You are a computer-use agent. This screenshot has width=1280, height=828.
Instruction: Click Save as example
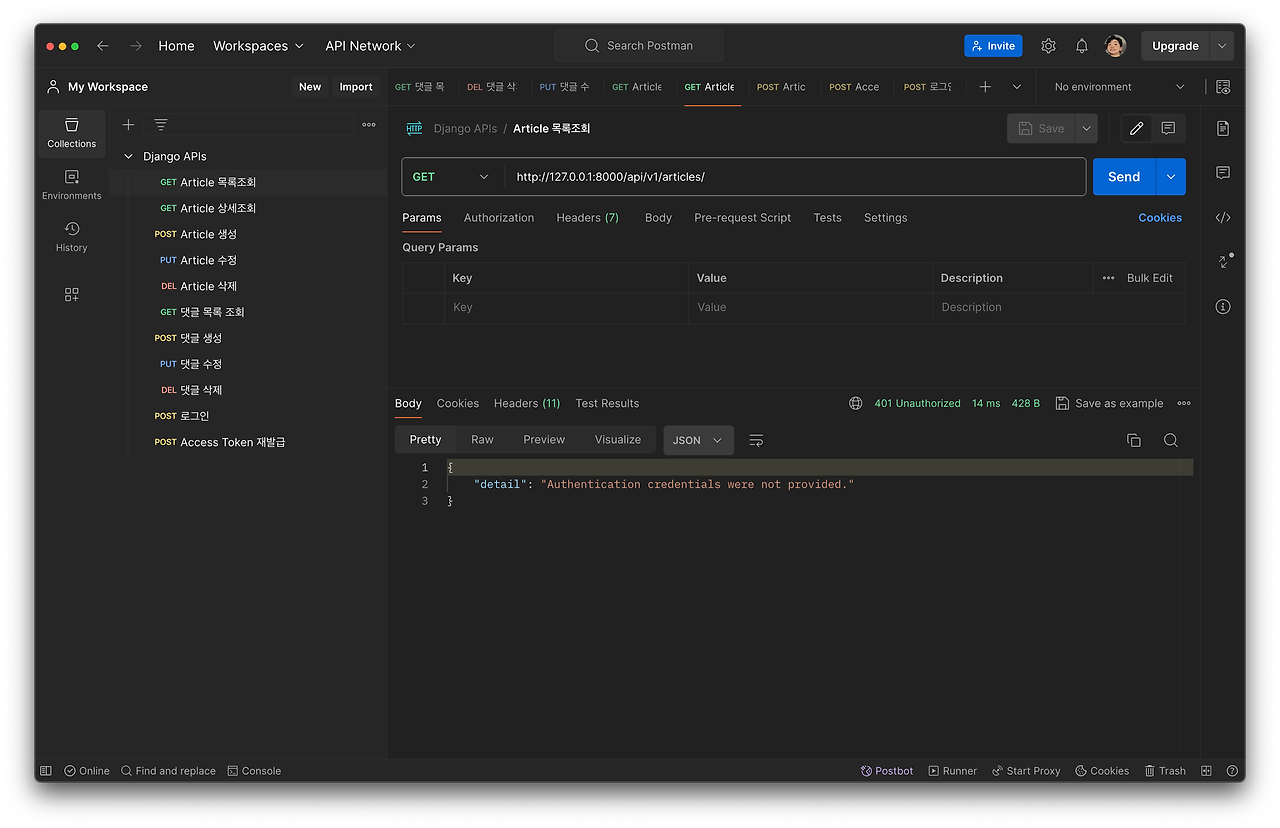pos(1110,403)
